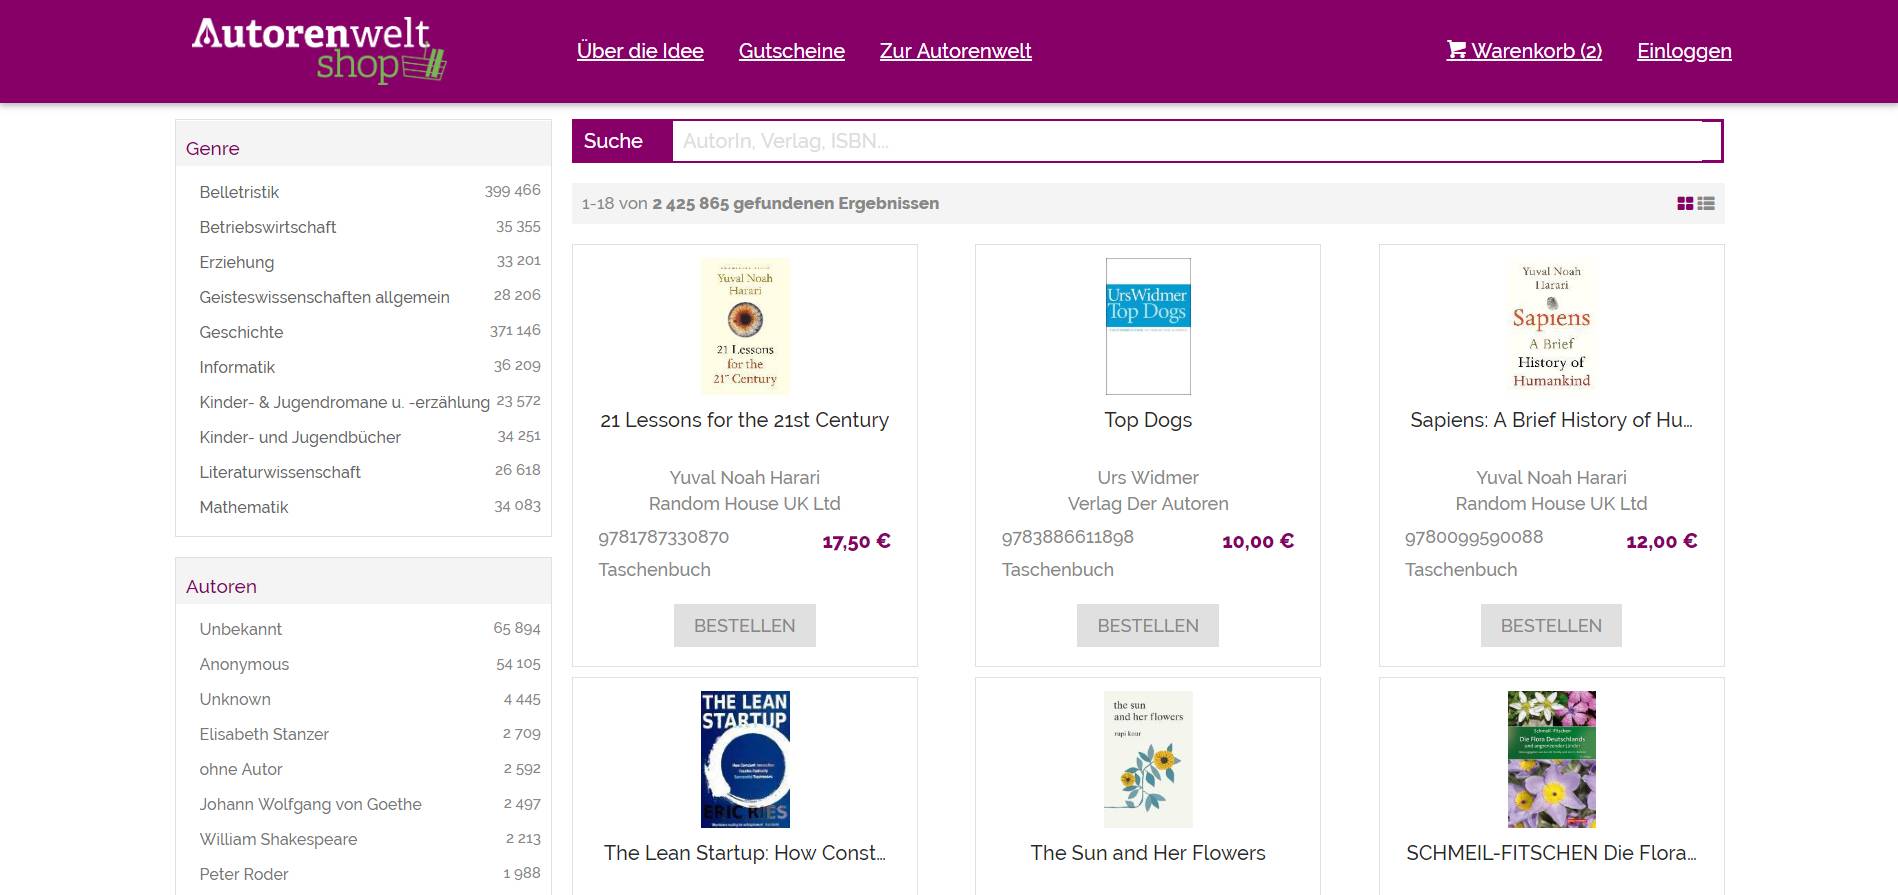Open The Sun and Her Flowers cover
1898x895 pixels.
click(x=1148, y=759)
